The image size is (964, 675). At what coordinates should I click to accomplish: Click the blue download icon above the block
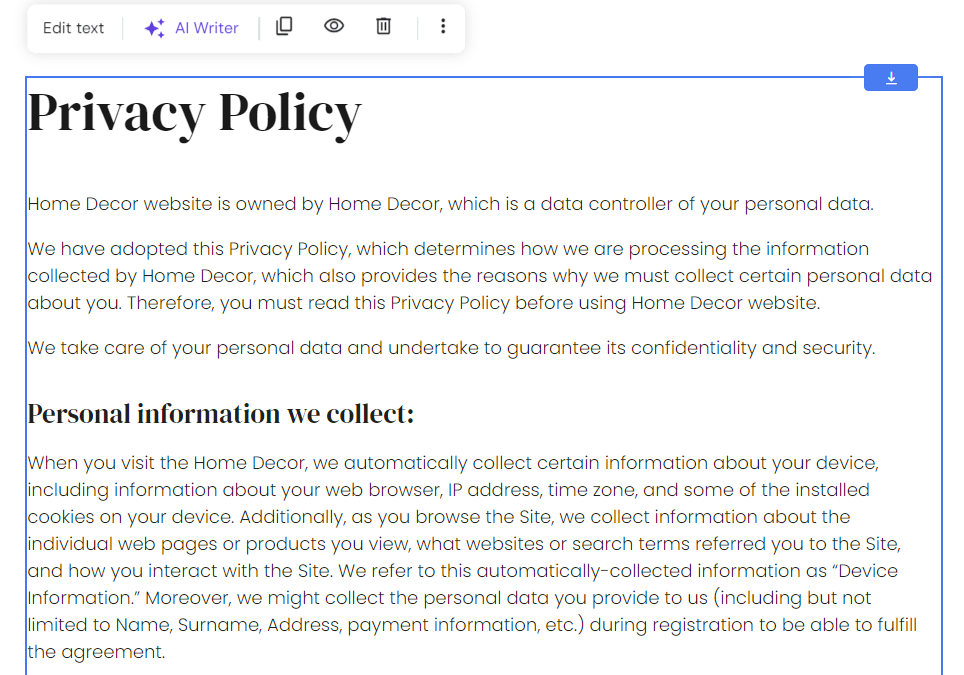pyautogui.click(x=890, y=77)
